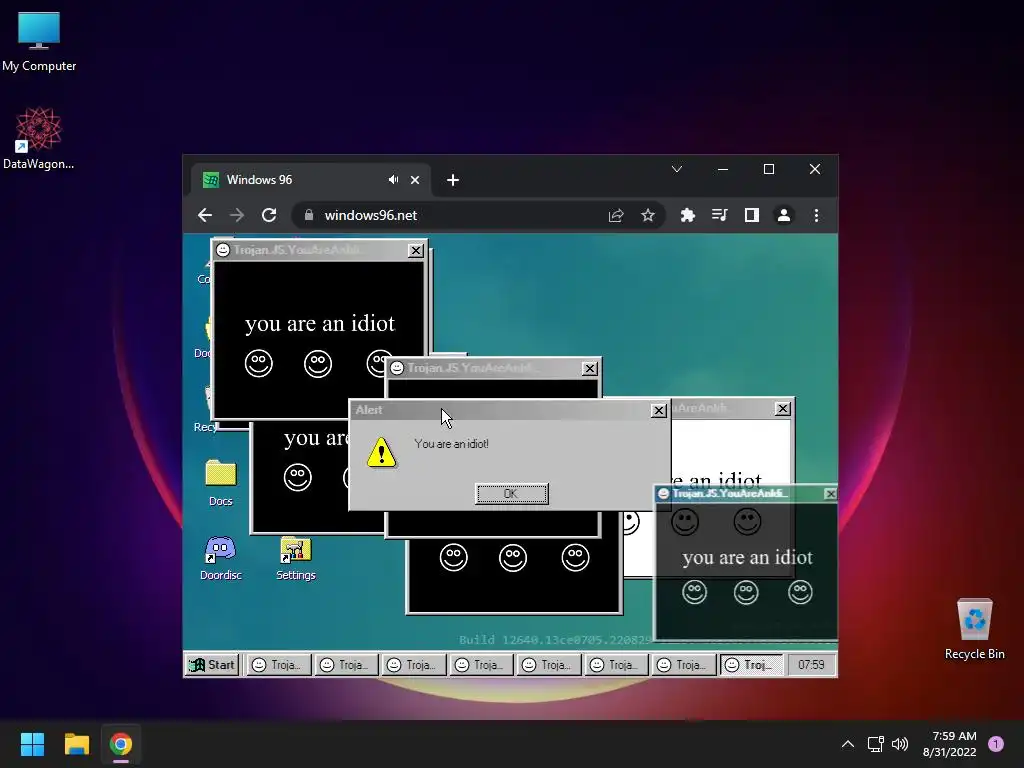Image resolution: width=1024 pixels, height=768 pixels.
Task: Open a new Chrome tab
Action: 453,180
